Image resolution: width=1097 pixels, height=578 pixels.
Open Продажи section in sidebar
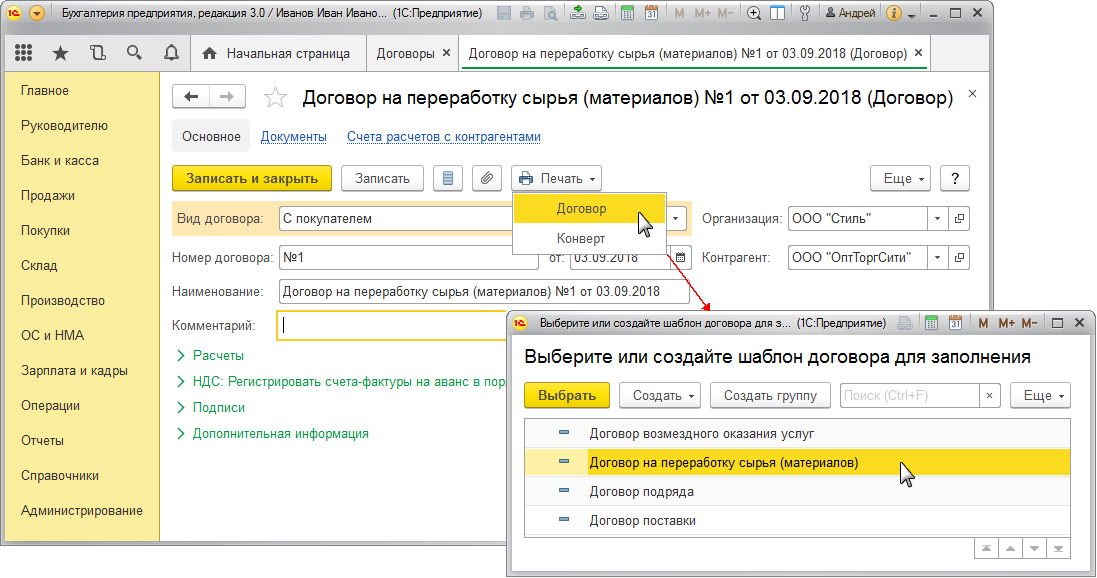(48, 195)
